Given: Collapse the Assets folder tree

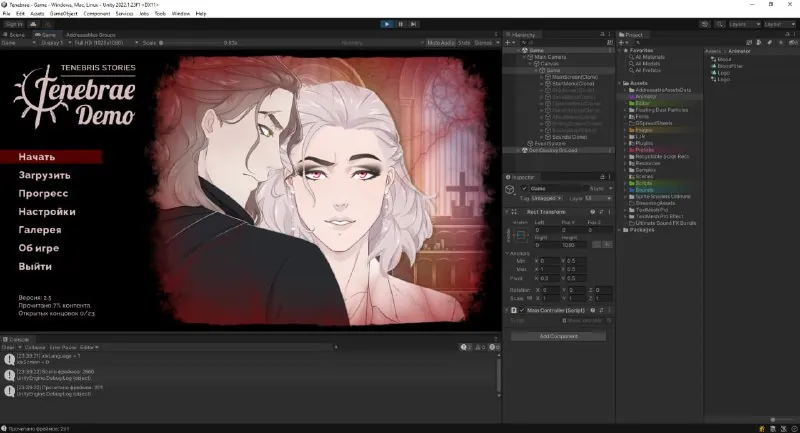Looking at the screenshot, I should [x=620, y=83].
